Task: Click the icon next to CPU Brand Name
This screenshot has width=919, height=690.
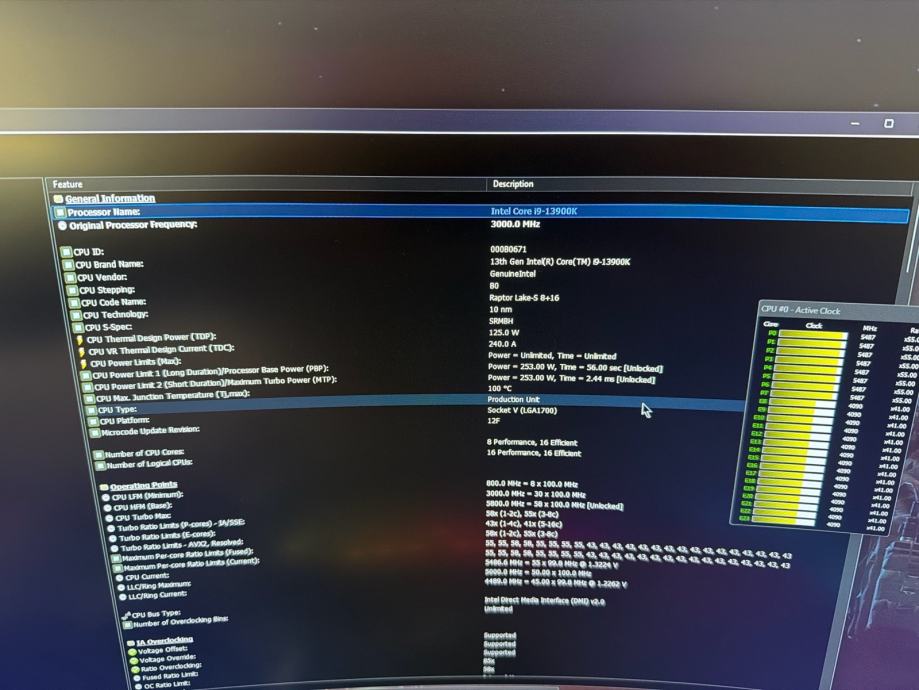Action: tap(68, 265)
